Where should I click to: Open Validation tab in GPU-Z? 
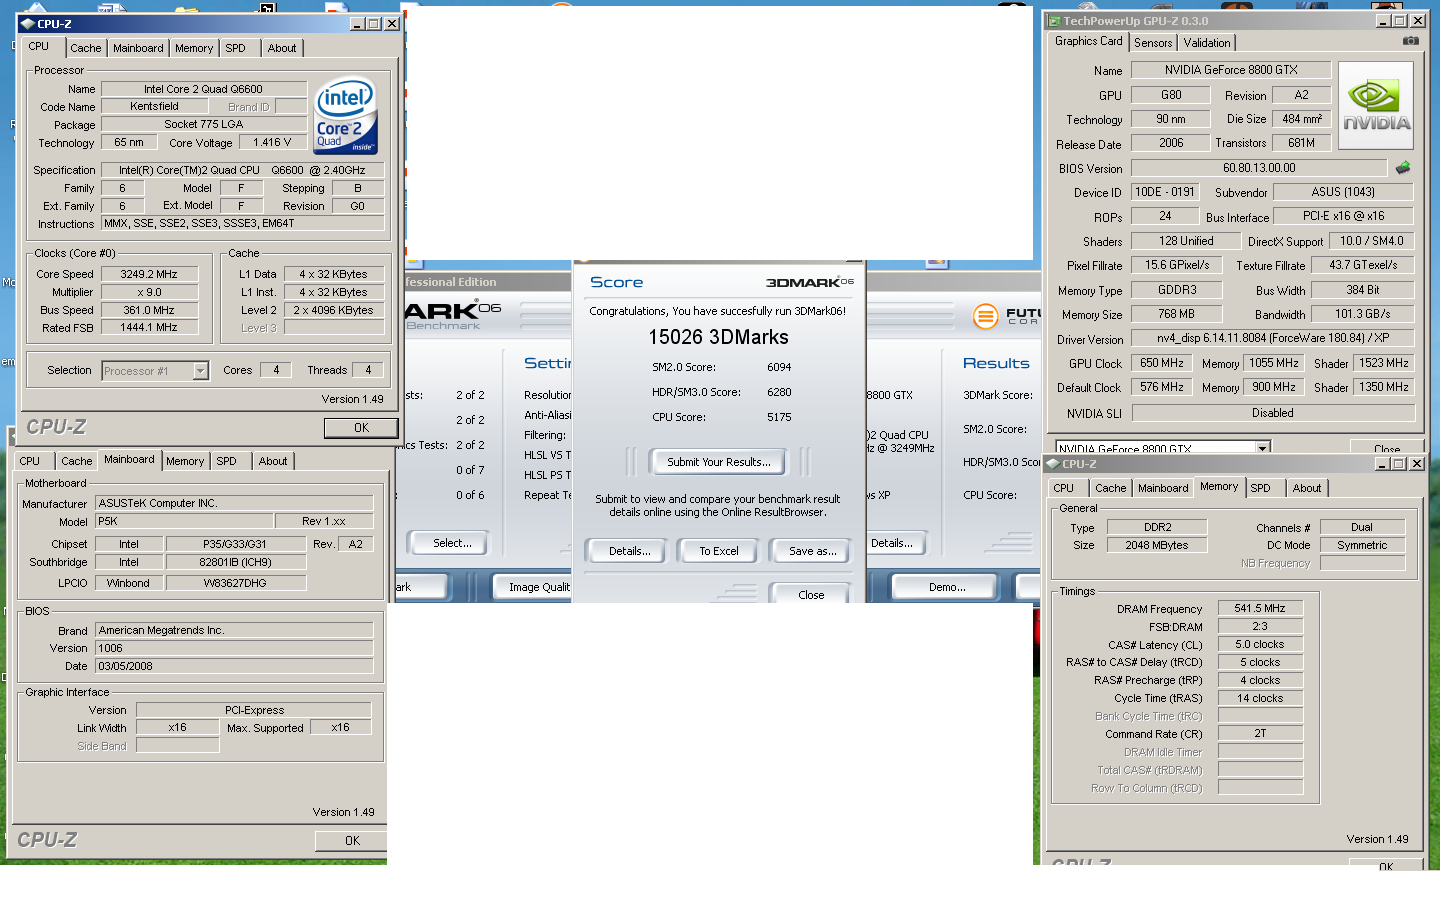tap(1207, 43)
